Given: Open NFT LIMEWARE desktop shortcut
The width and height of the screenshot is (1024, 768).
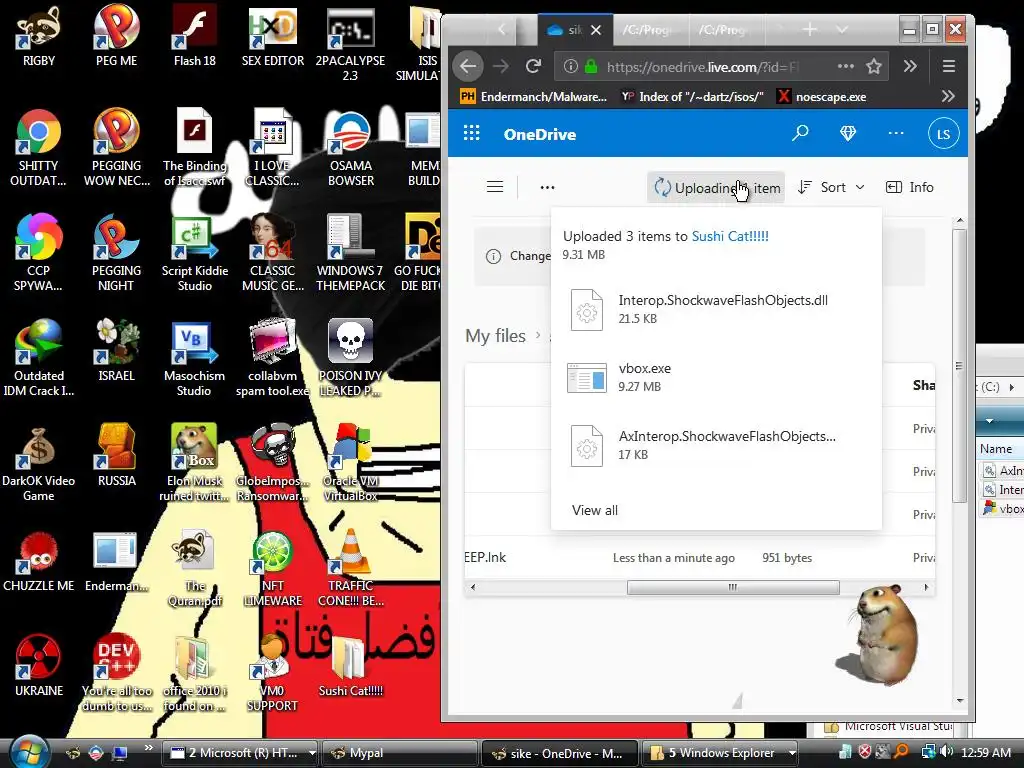Looking at the screenshot, I should pyautogui.click(x=272, y=569).
